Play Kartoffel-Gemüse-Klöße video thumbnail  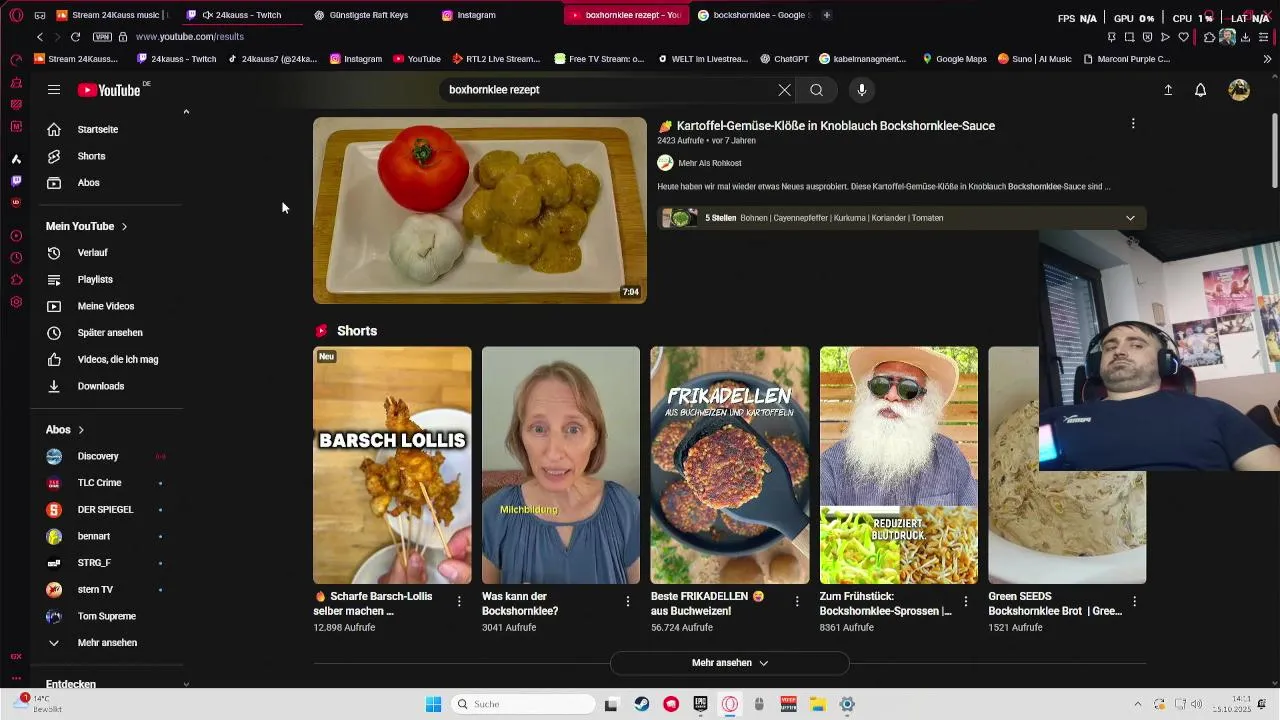click(x=480, y=210)
